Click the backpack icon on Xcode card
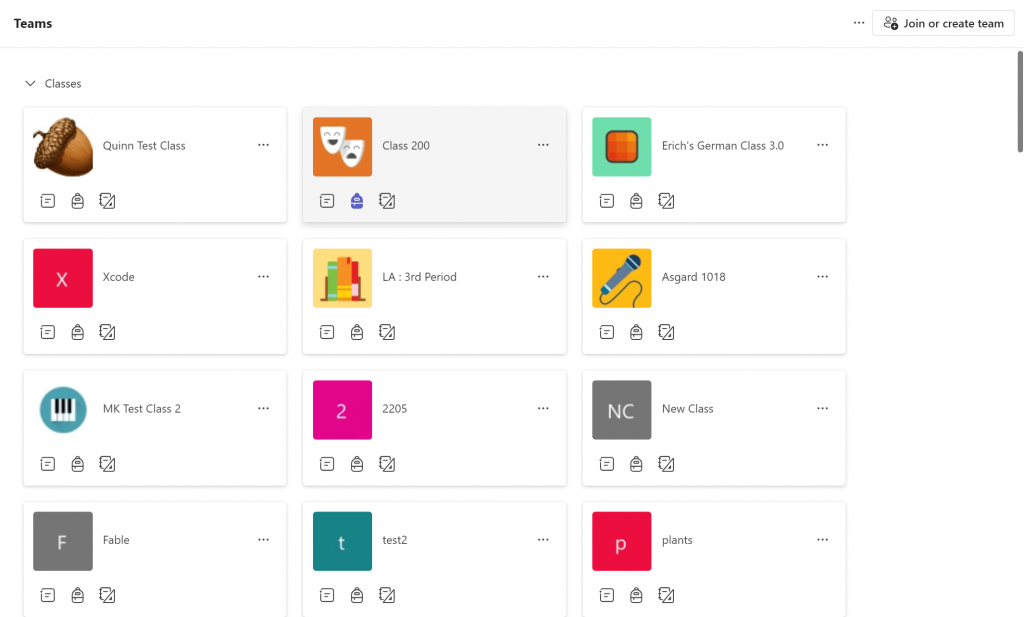The width and height of the screenshot is (1024, 617). click(78, 332)
